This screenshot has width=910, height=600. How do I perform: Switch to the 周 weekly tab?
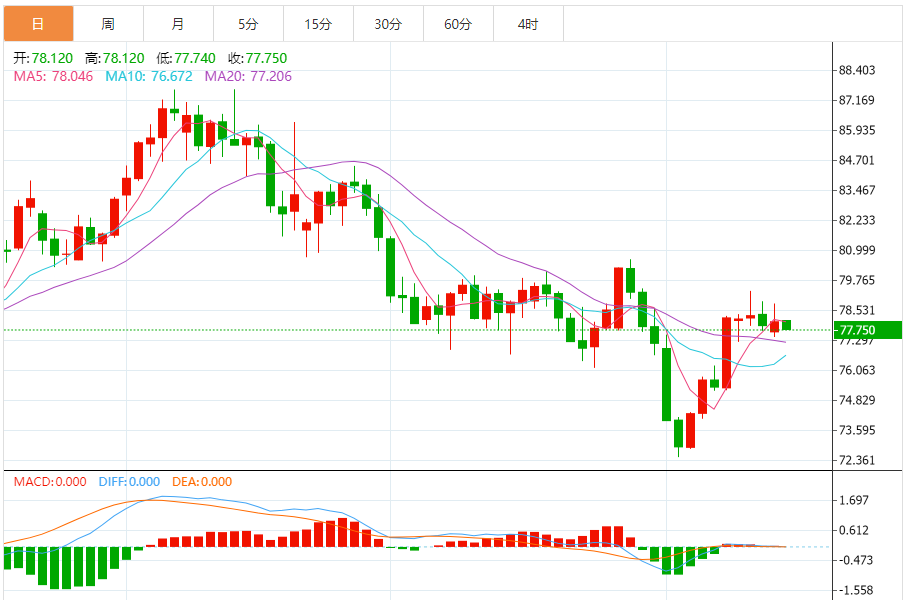pyautogui.click(x=108, y=24)
